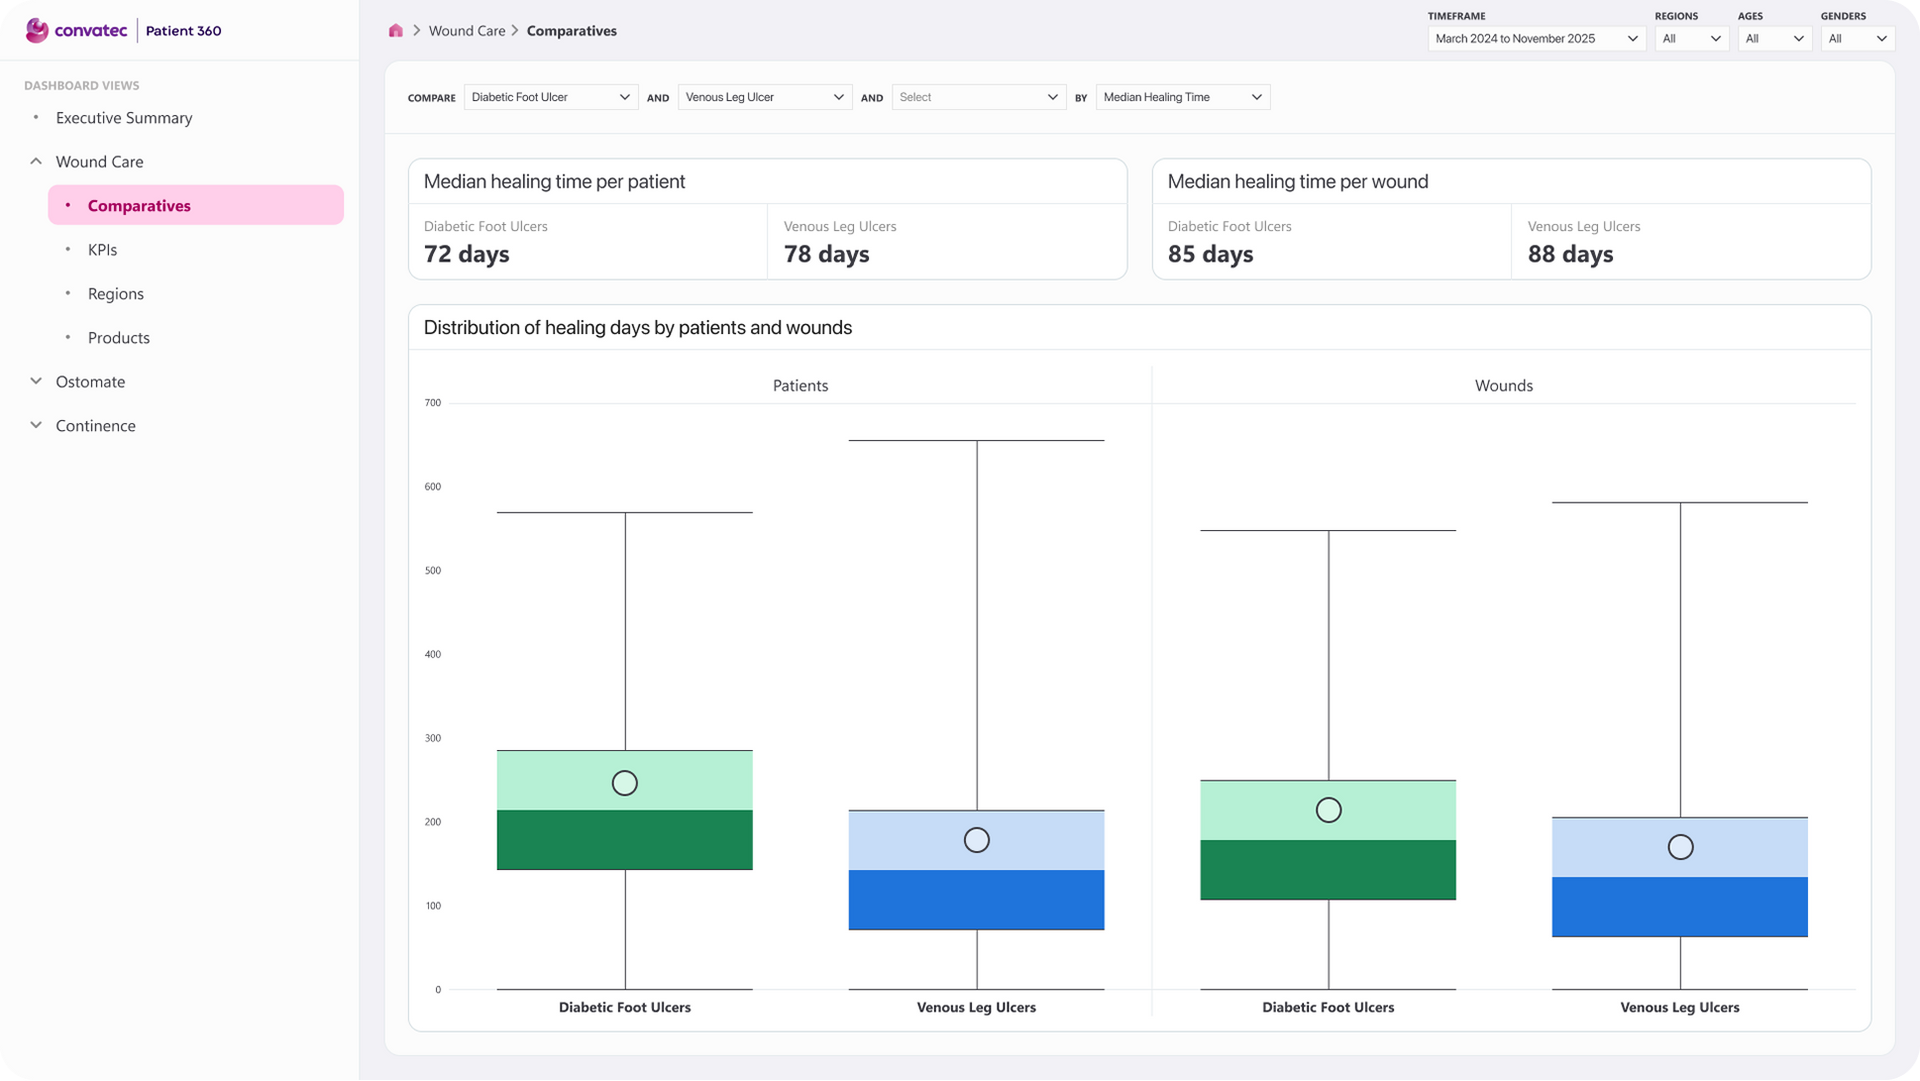Click the home icon in breadcrumb
Screen dimensions: 1920x1081
tap(396, 31)
